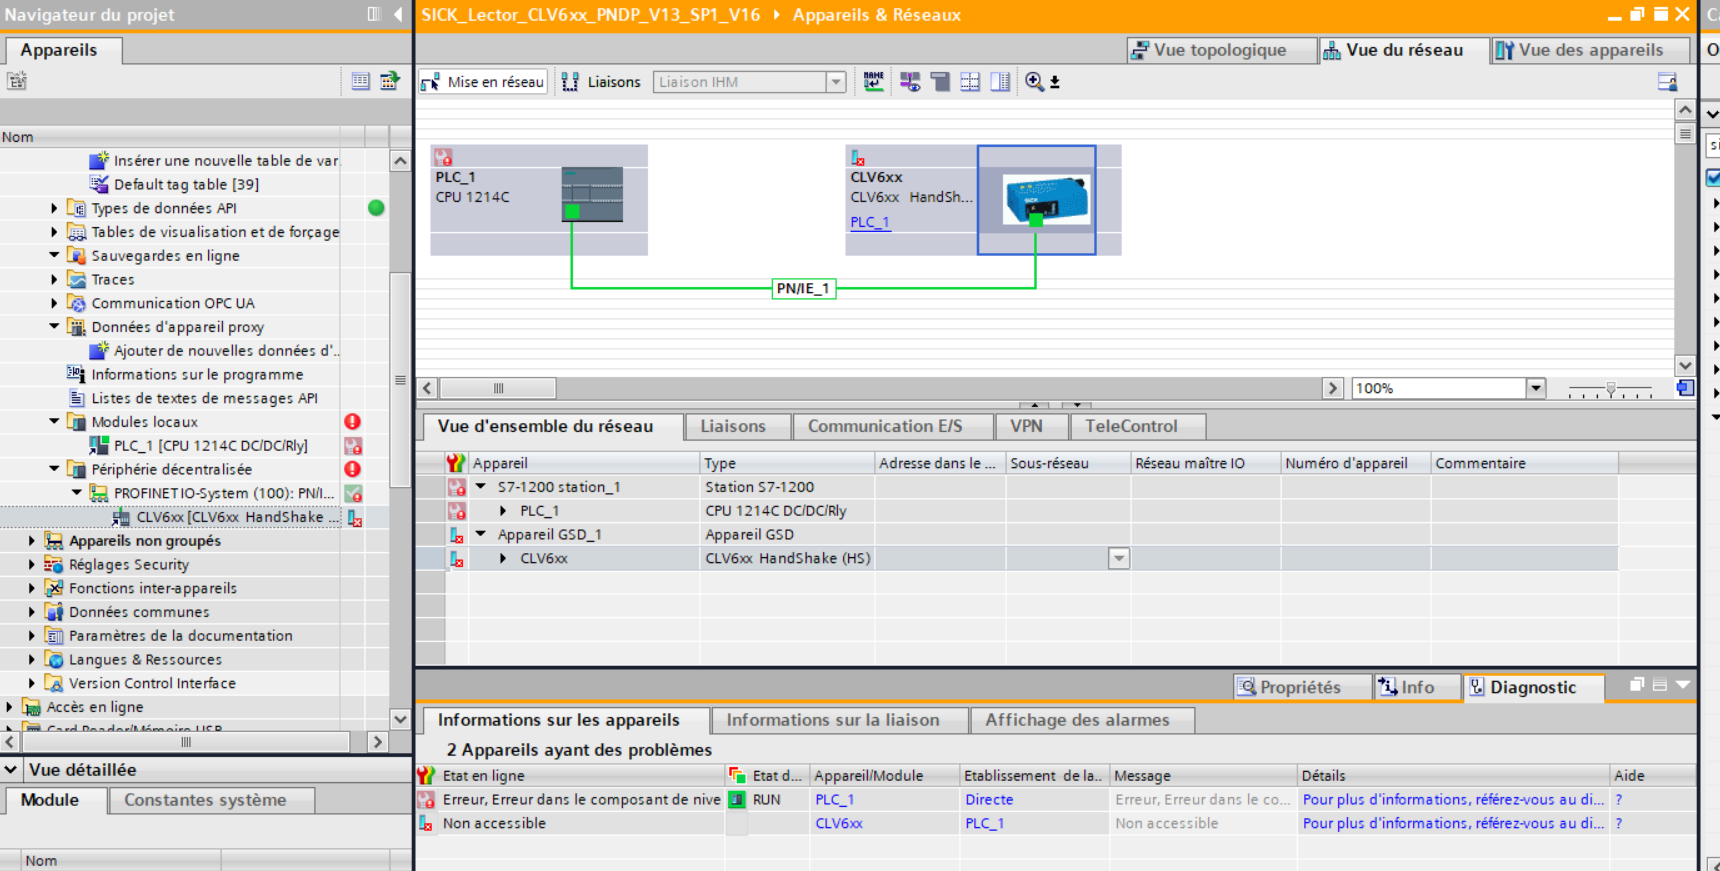Click the CLV6xx not-accessible status icon in network view

pyautogui.click(x=858, y=158)
